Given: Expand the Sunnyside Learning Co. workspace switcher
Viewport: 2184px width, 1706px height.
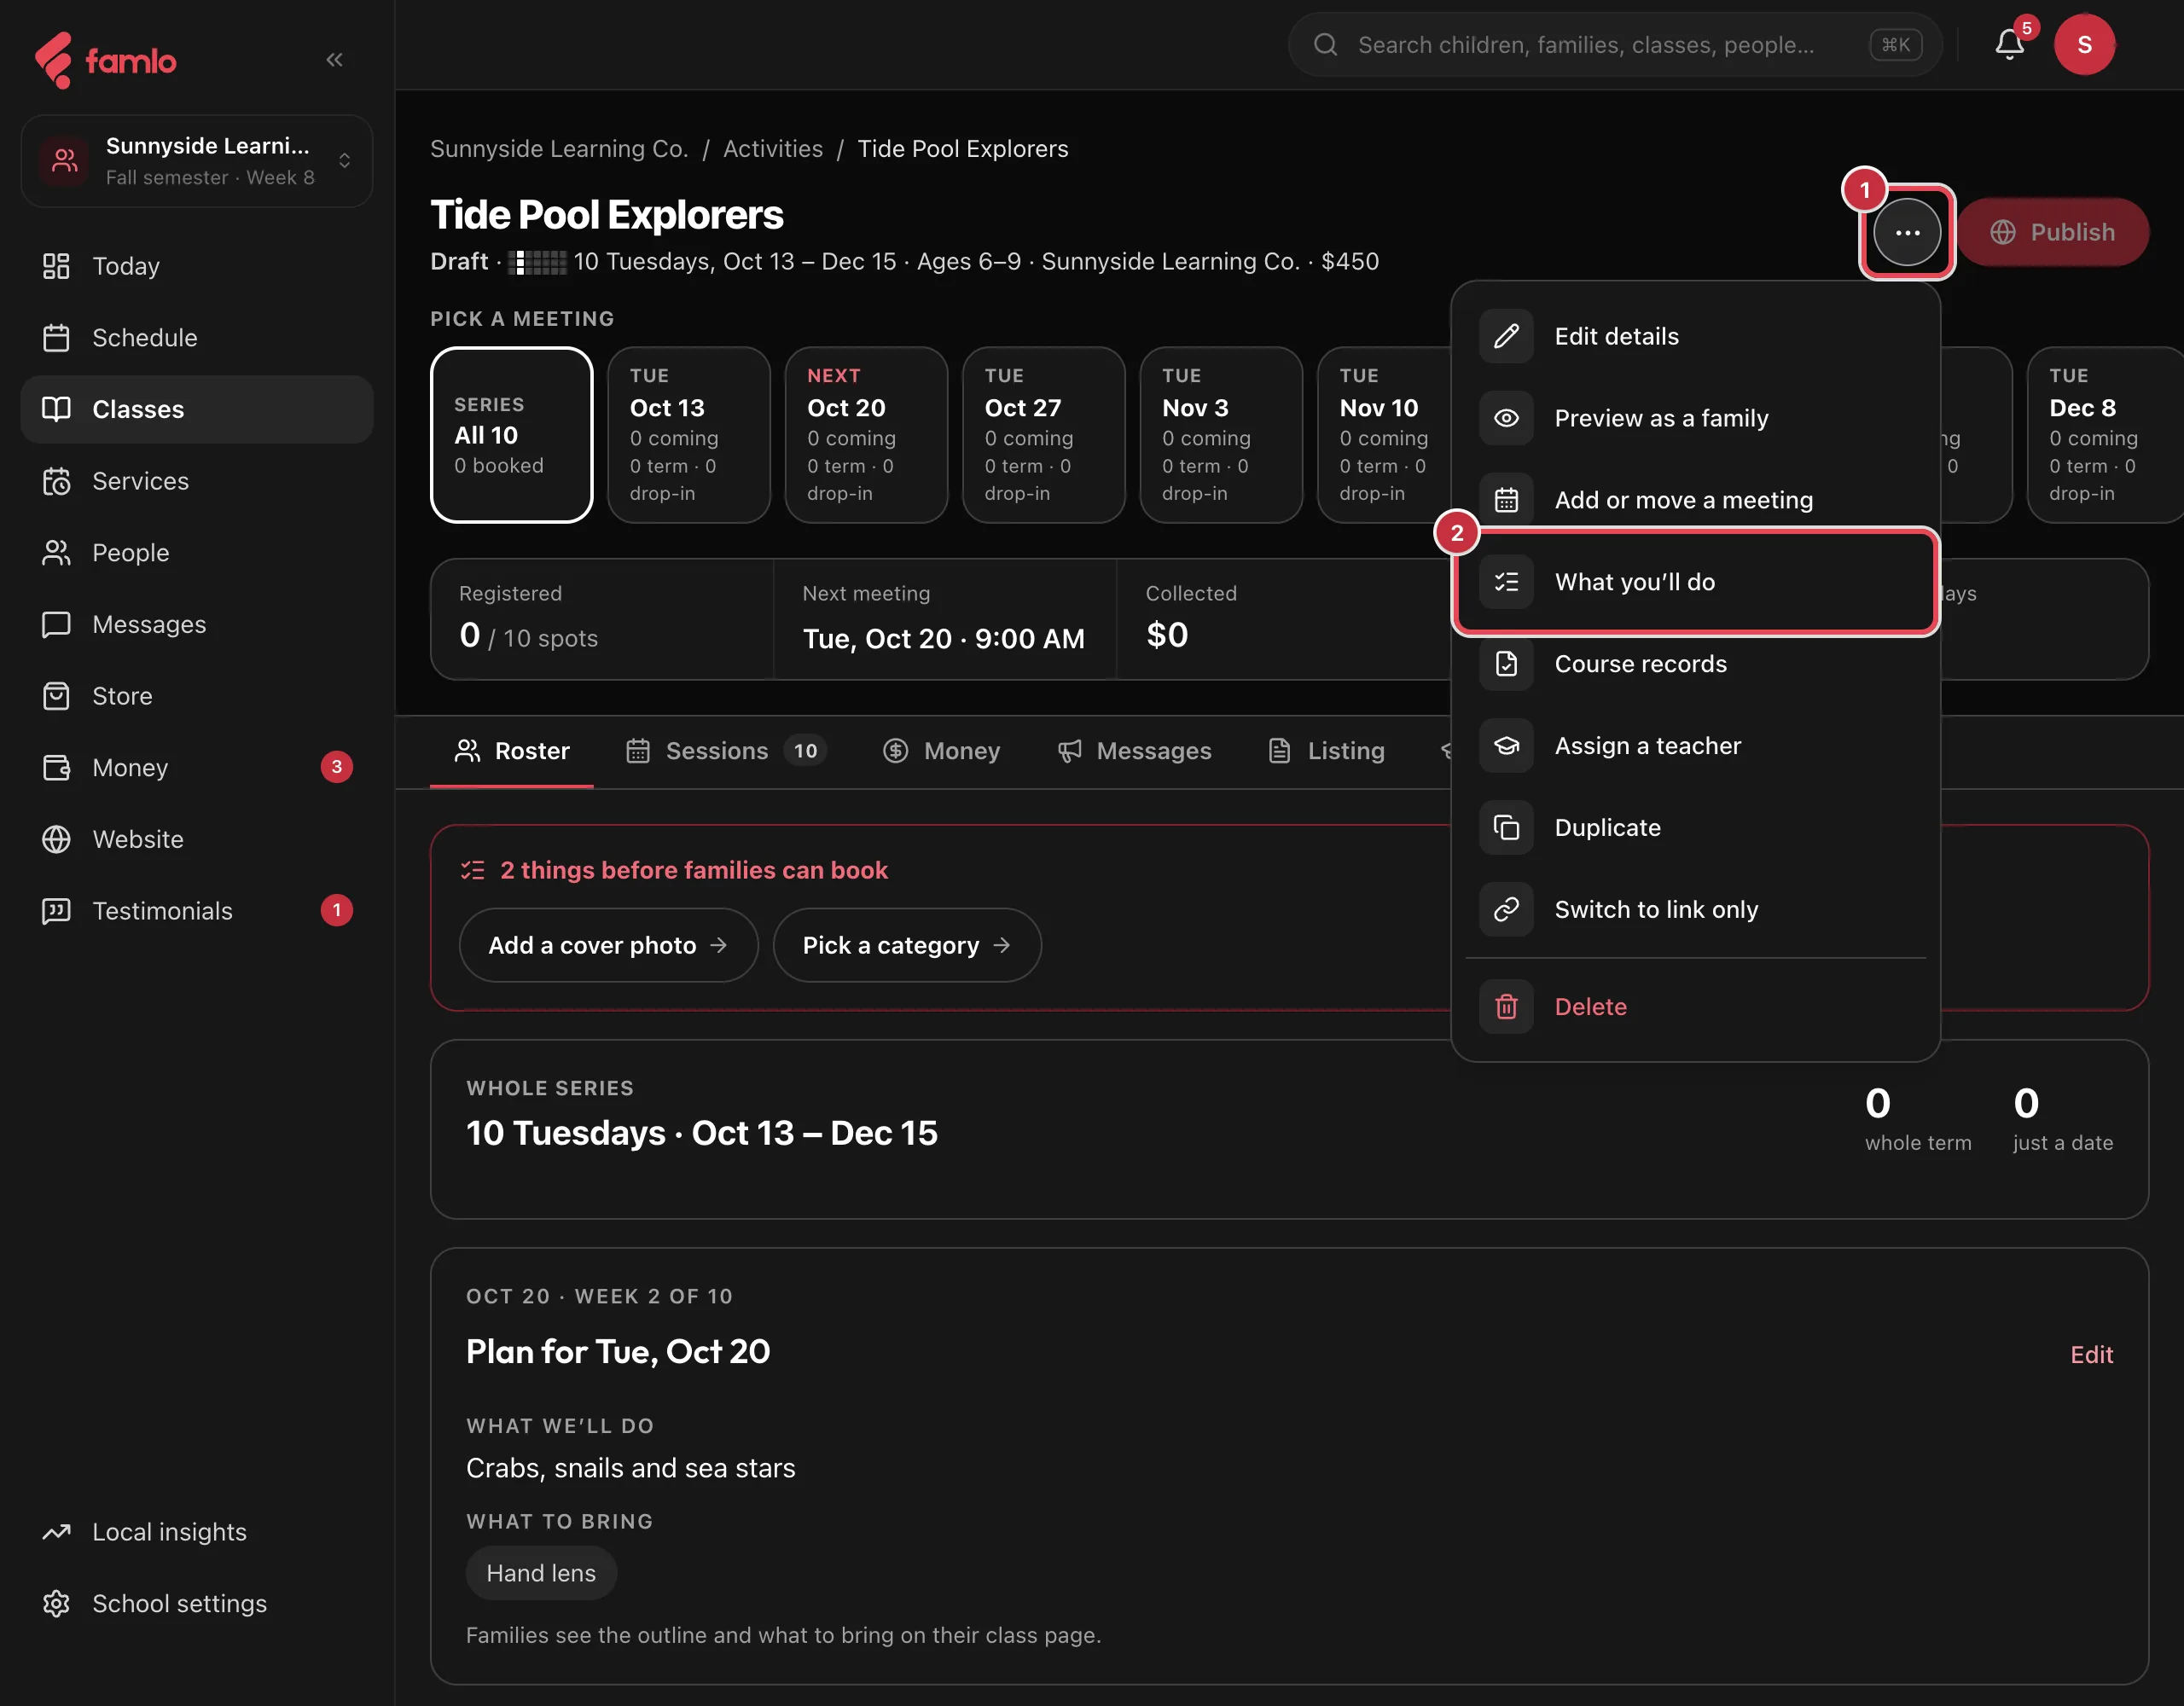Looking at the screenshot, I should 197,161.
